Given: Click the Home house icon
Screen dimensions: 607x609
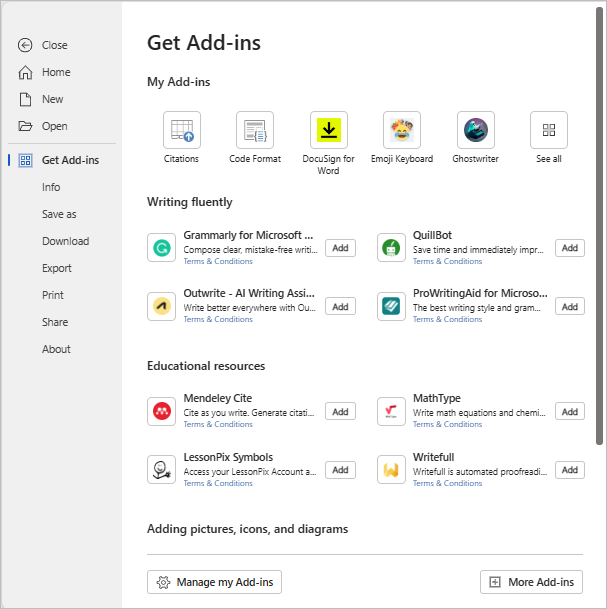Looking at the screenshot, I should tap(25, 72).
